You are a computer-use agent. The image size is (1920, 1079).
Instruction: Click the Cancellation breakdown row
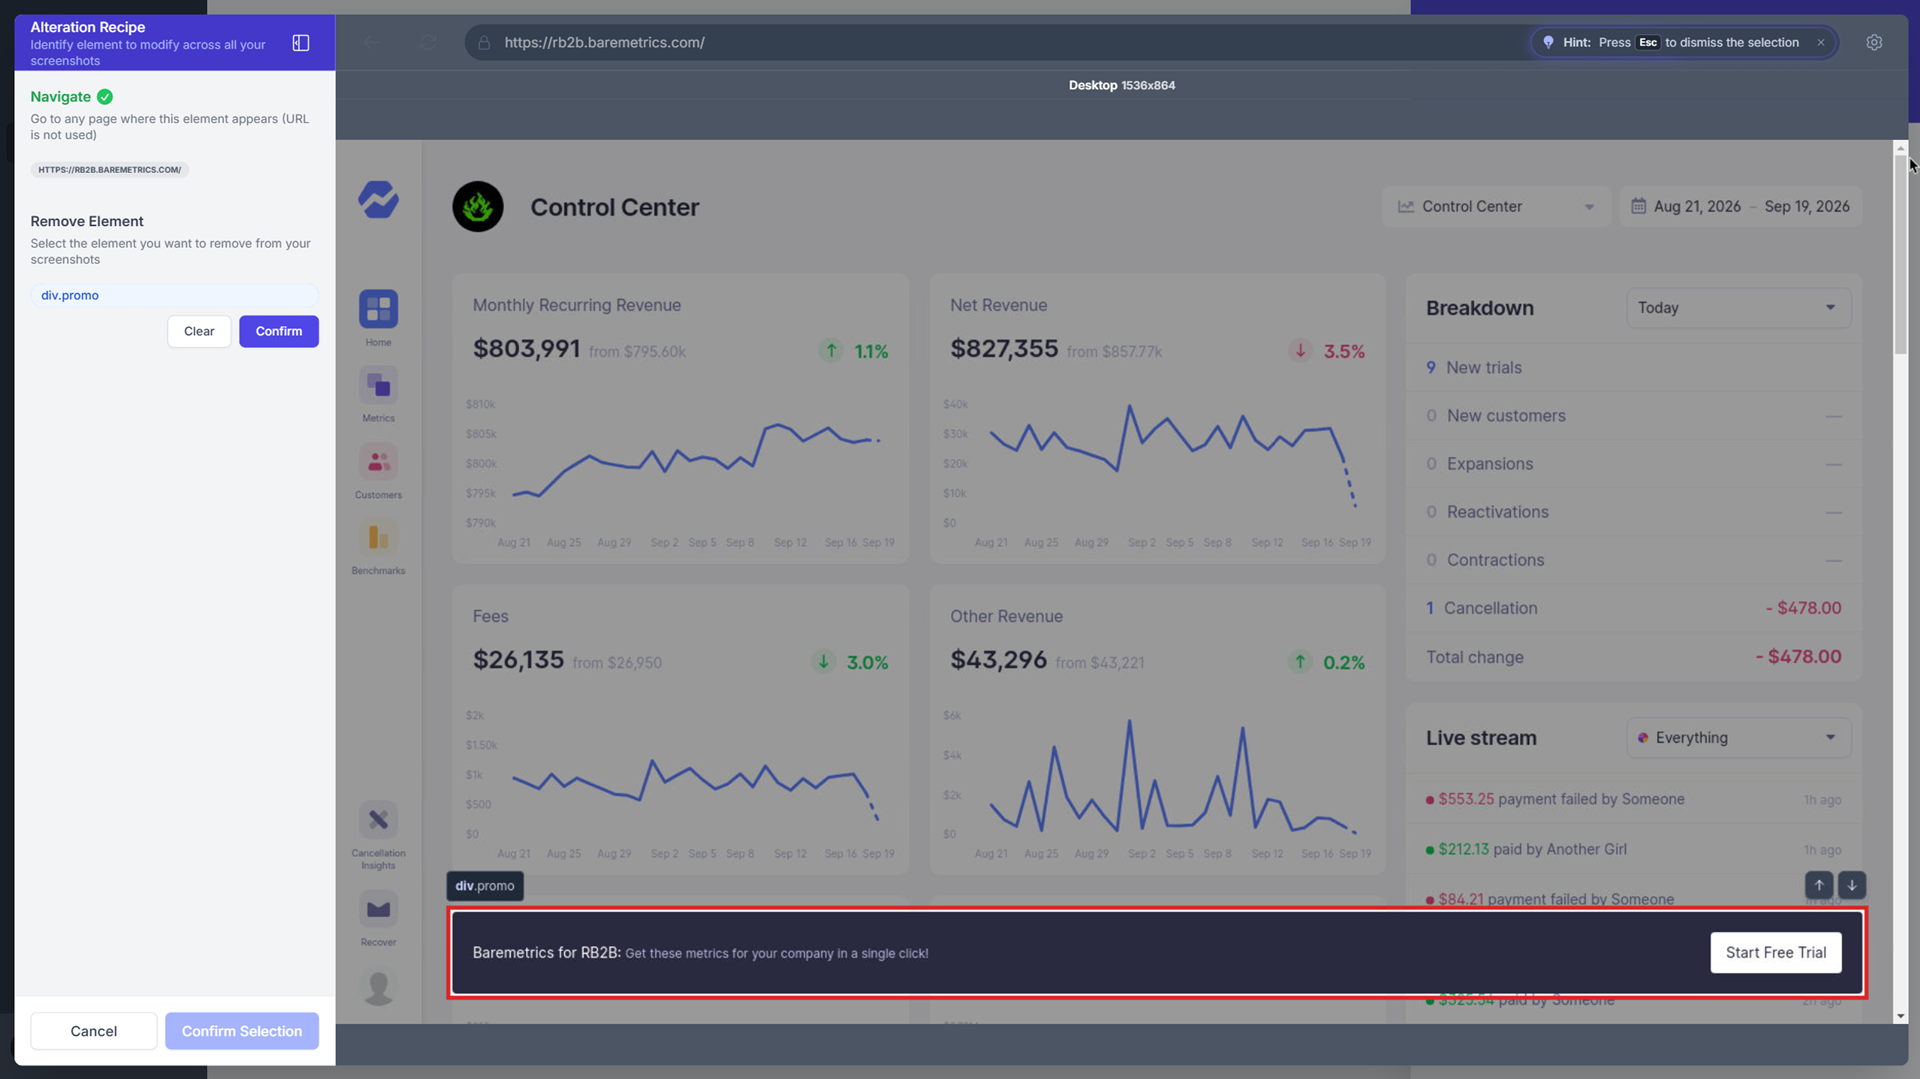(x=1634, y=608)
